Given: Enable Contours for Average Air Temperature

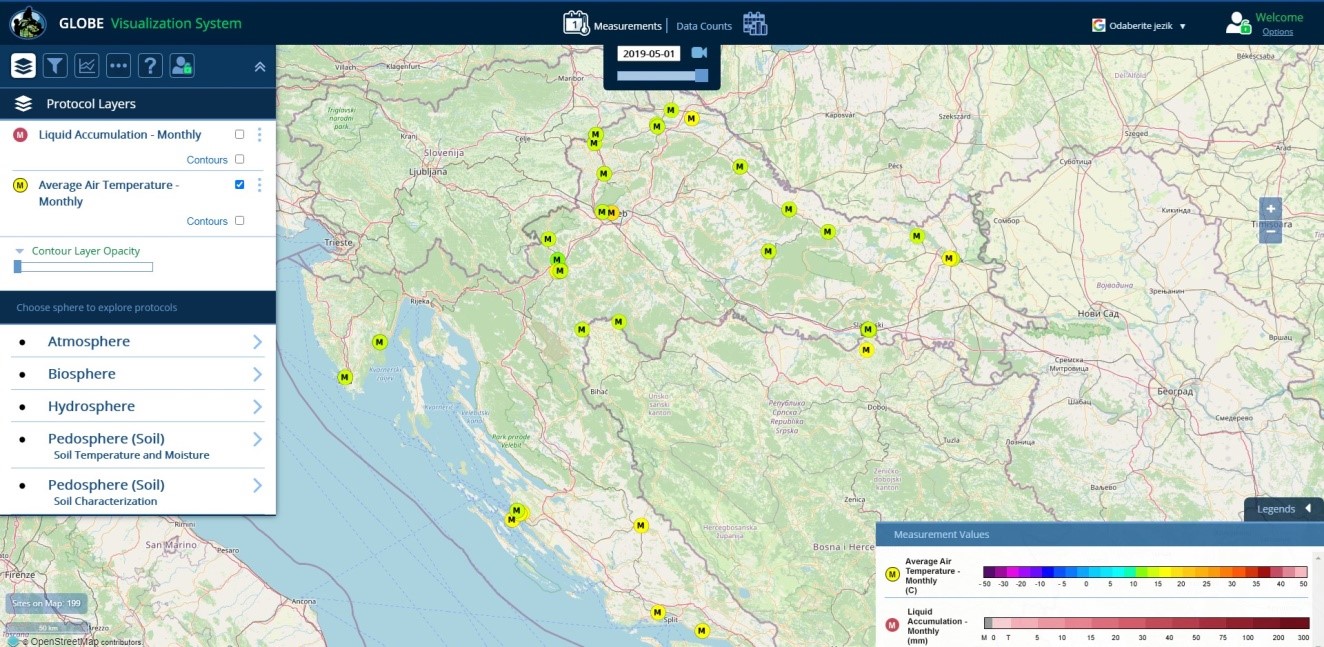Looking at the screenshot, I should pyautogui.click(x=239, y=221).
